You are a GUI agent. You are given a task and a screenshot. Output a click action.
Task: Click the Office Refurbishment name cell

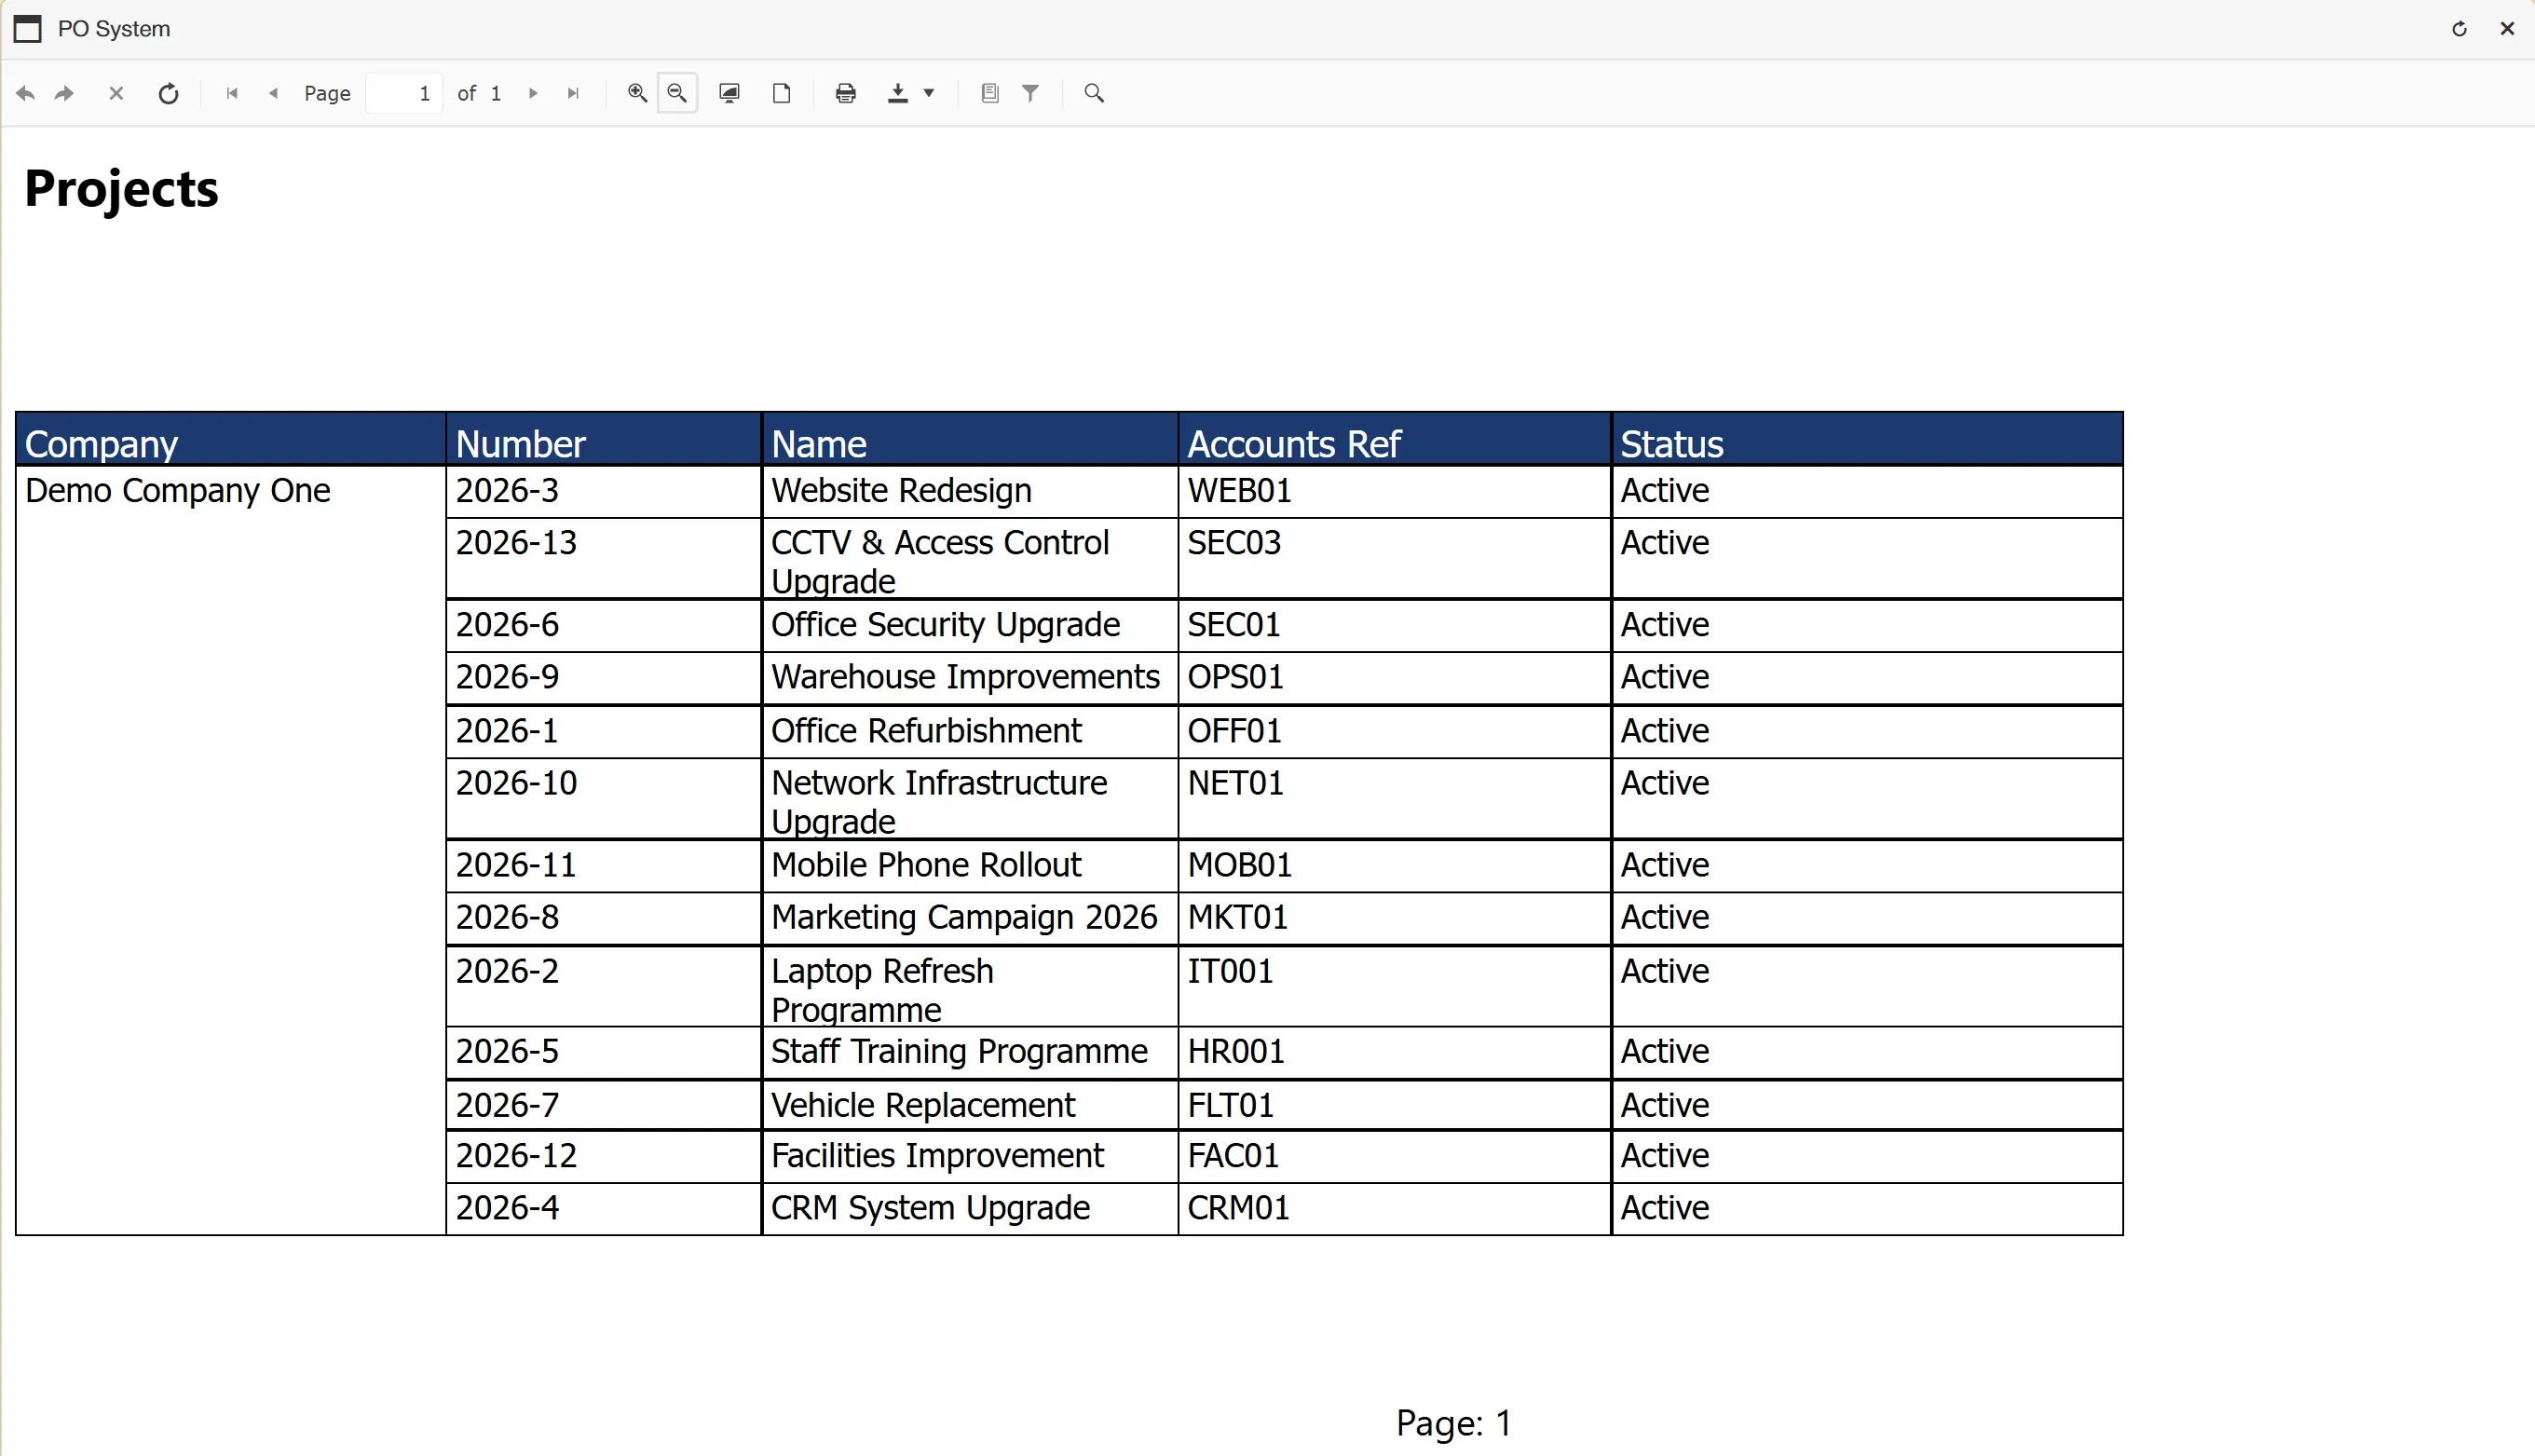point(970,732)
